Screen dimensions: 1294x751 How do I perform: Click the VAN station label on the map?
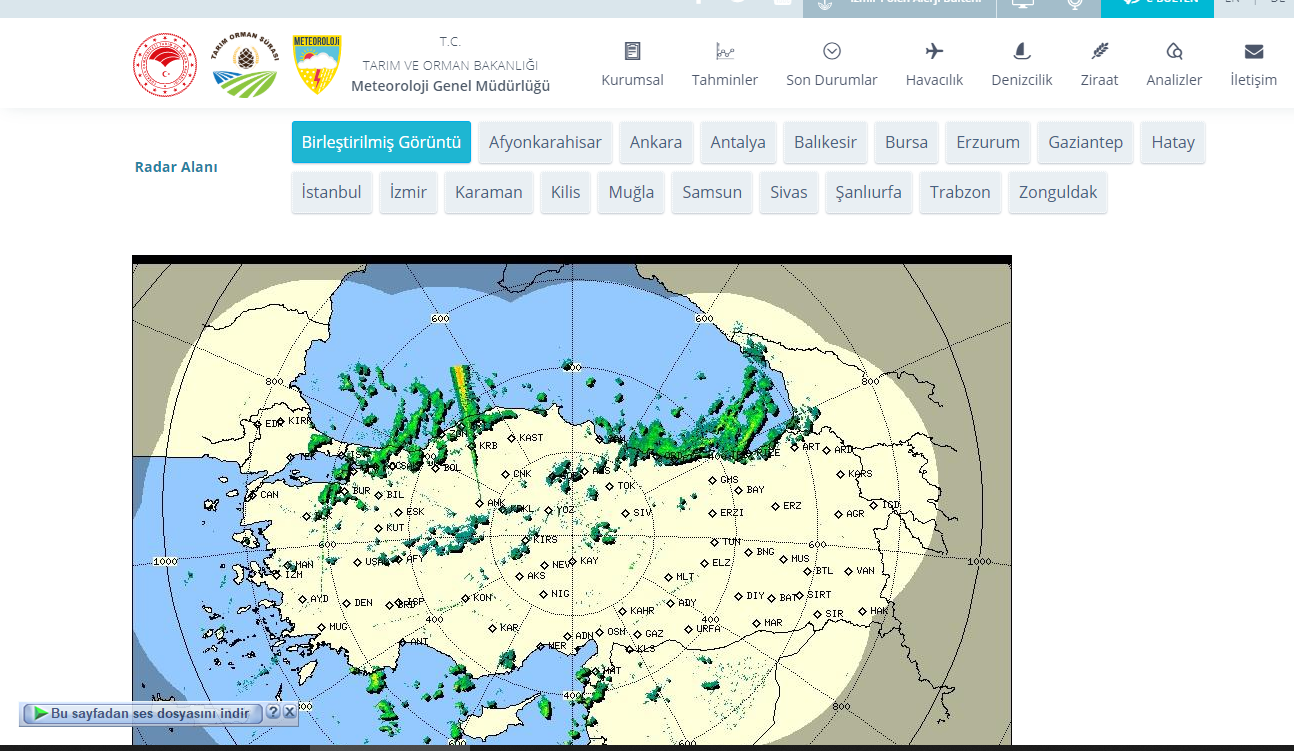(866, 571)
